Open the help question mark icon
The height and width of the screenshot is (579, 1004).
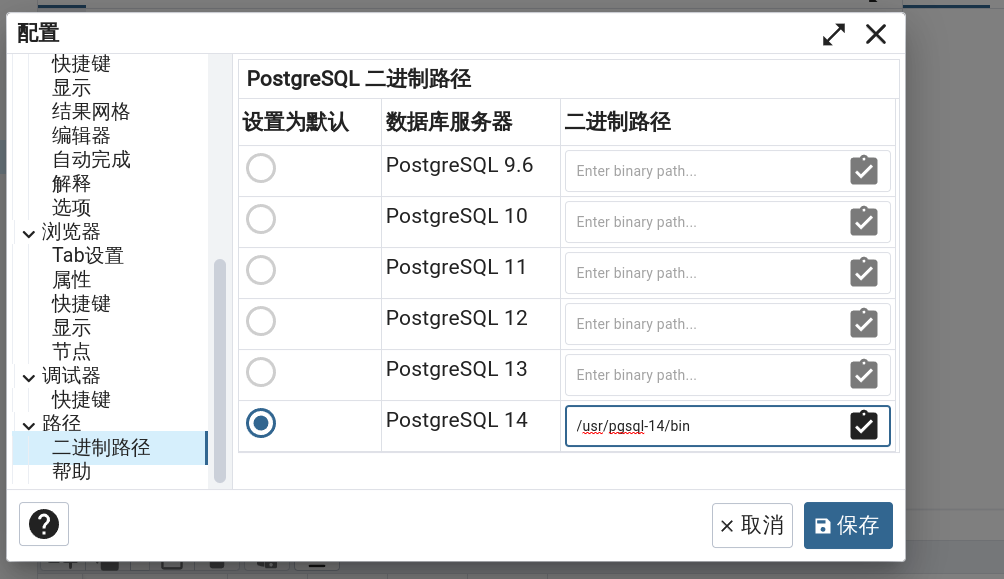point(44,524)
